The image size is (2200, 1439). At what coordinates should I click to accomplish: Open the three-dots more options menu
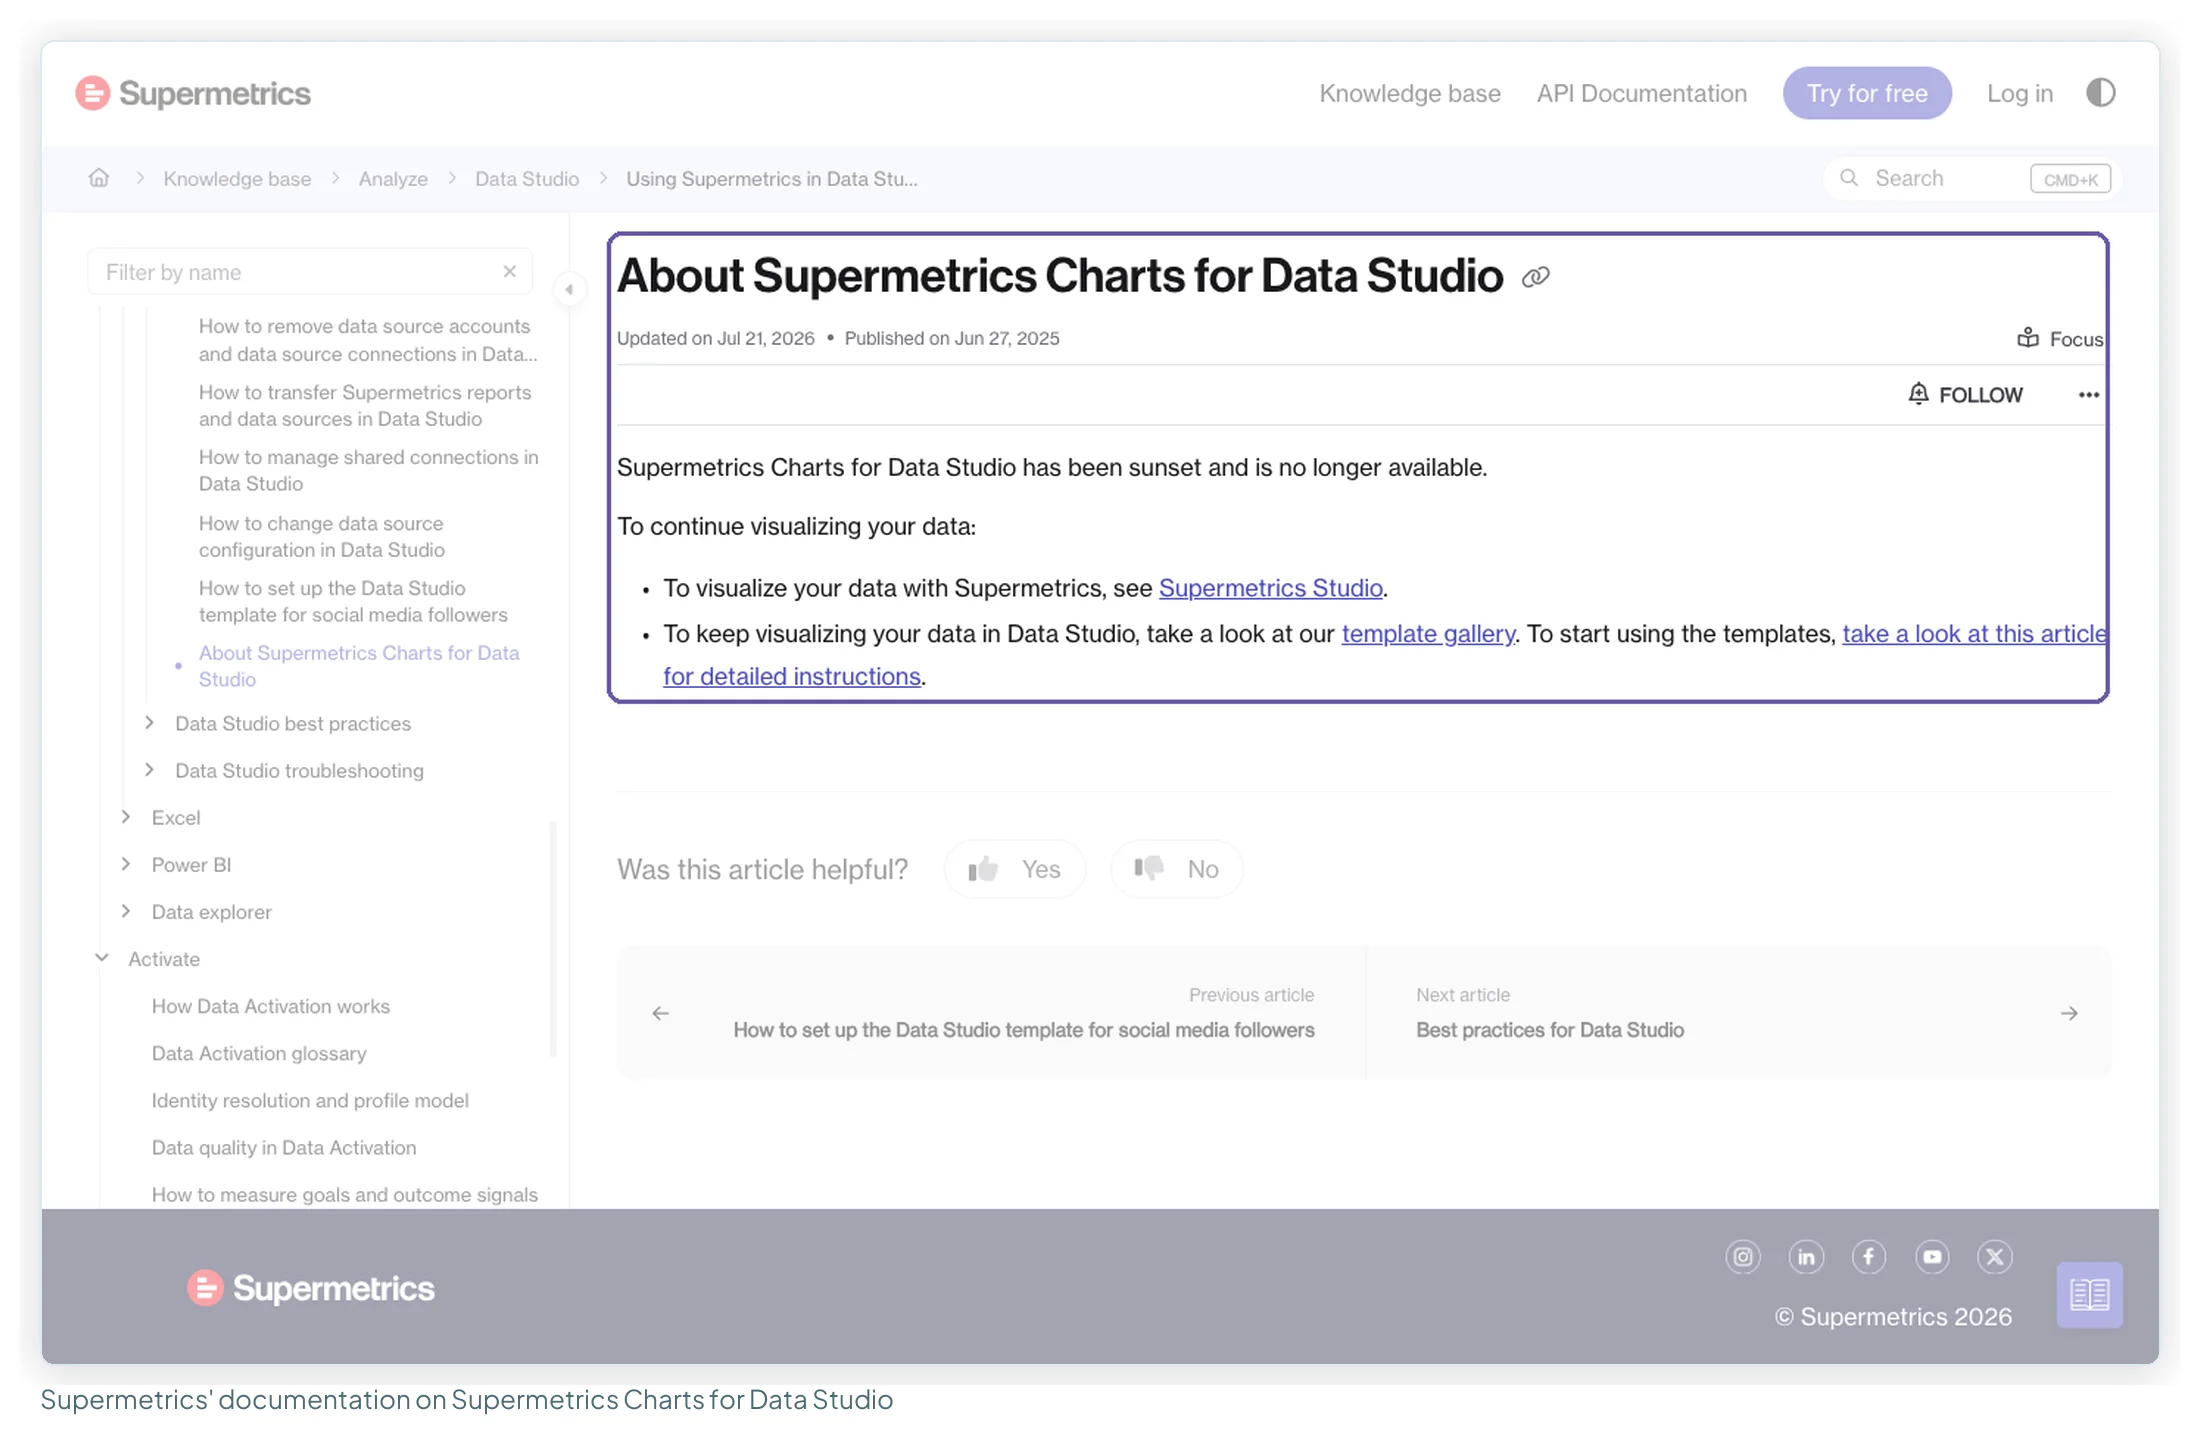(2088, 395)
